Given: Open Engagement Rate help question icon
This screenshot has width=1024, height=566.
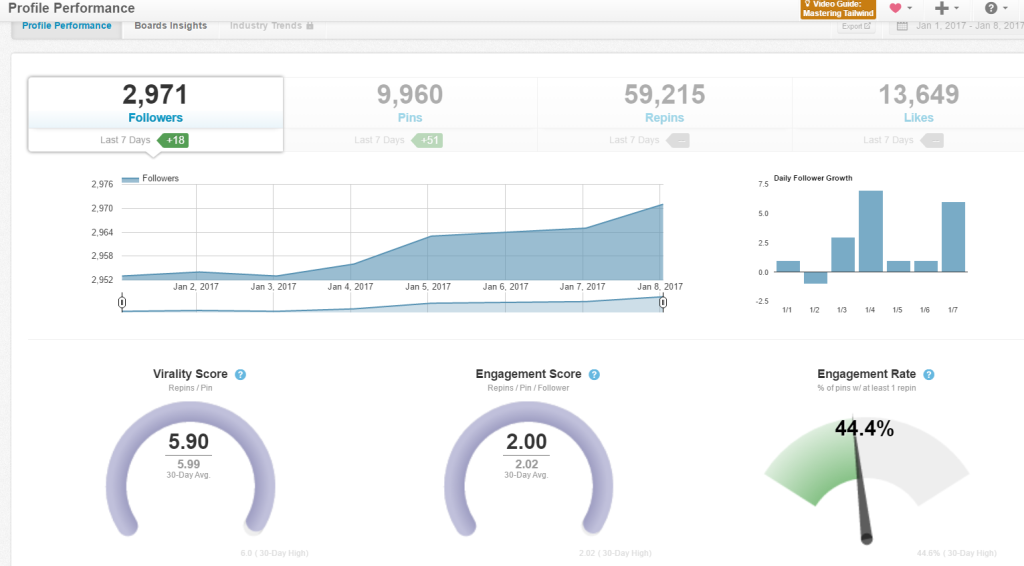Looking at the screenshot, I should 929,375.
